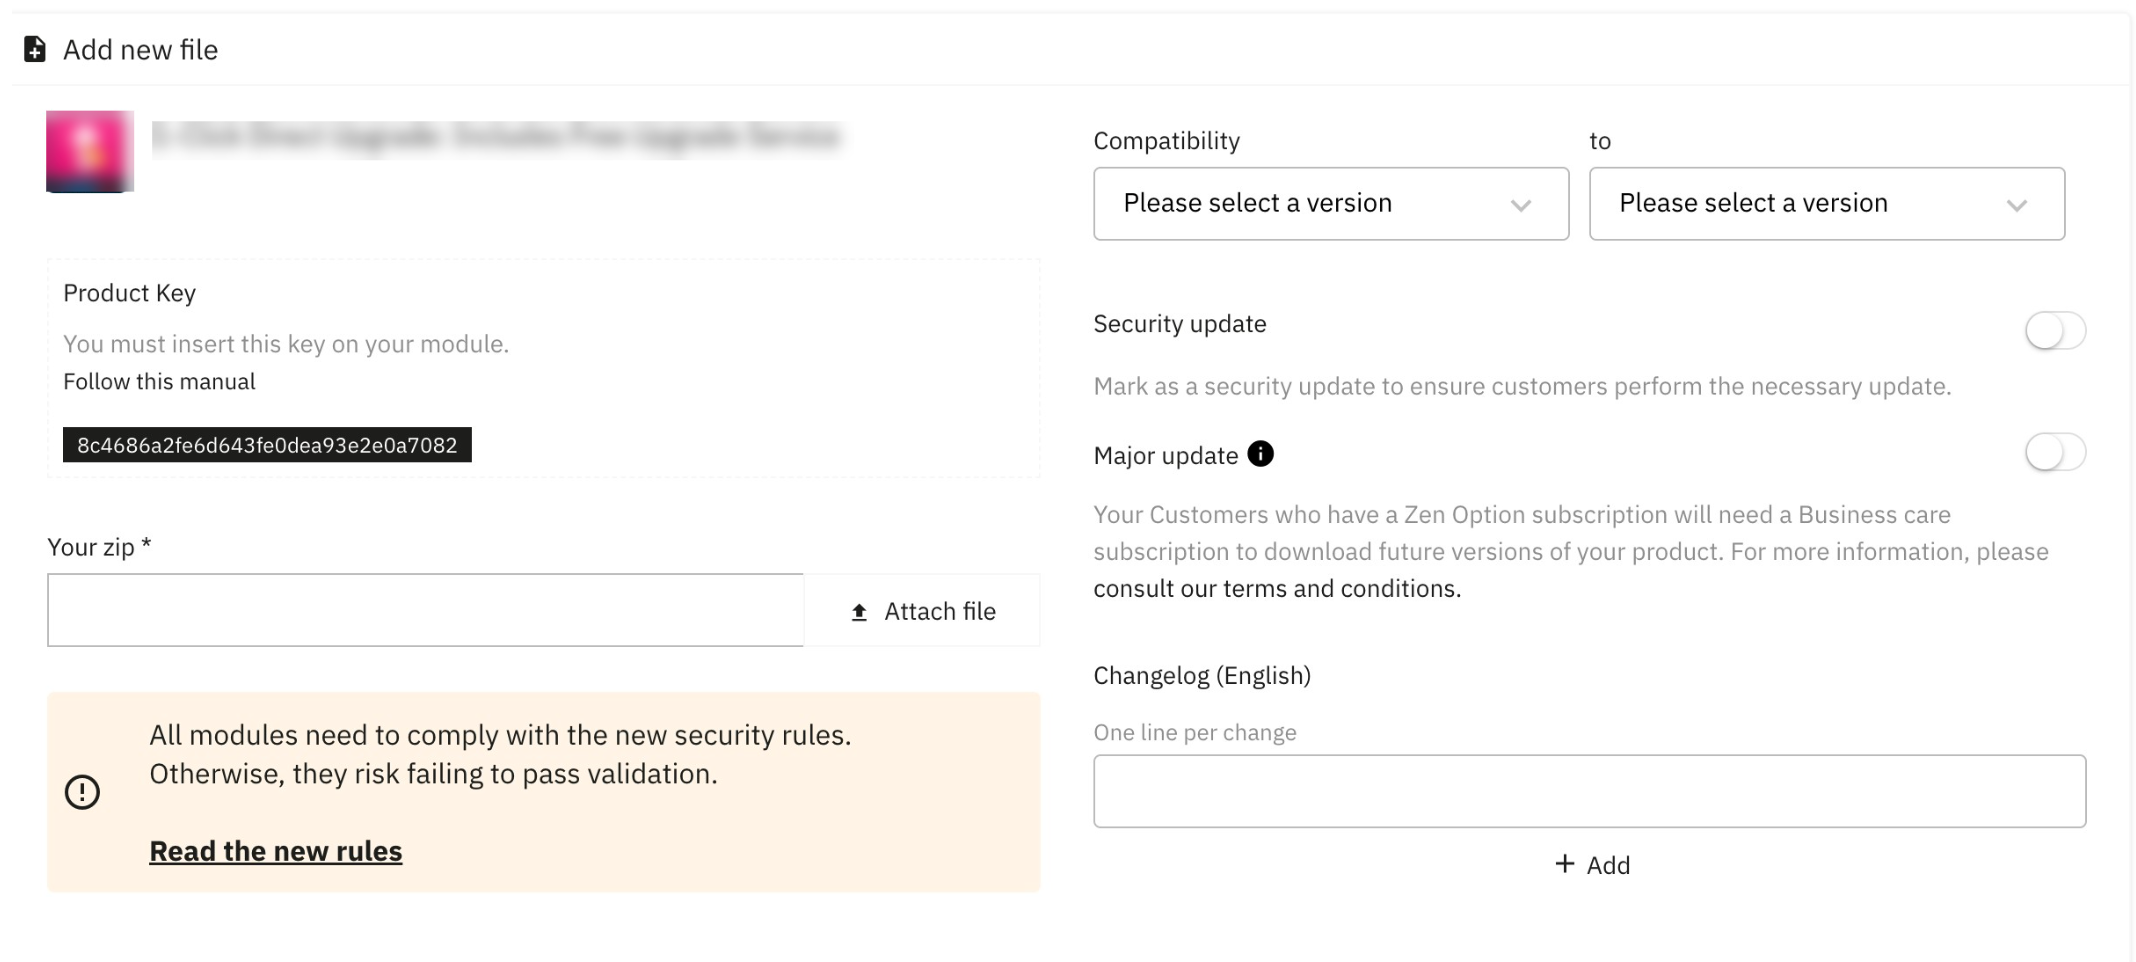Click the chevron in first Compatibility dropdown
2136x962 pixels.
tap(1521, 205)
